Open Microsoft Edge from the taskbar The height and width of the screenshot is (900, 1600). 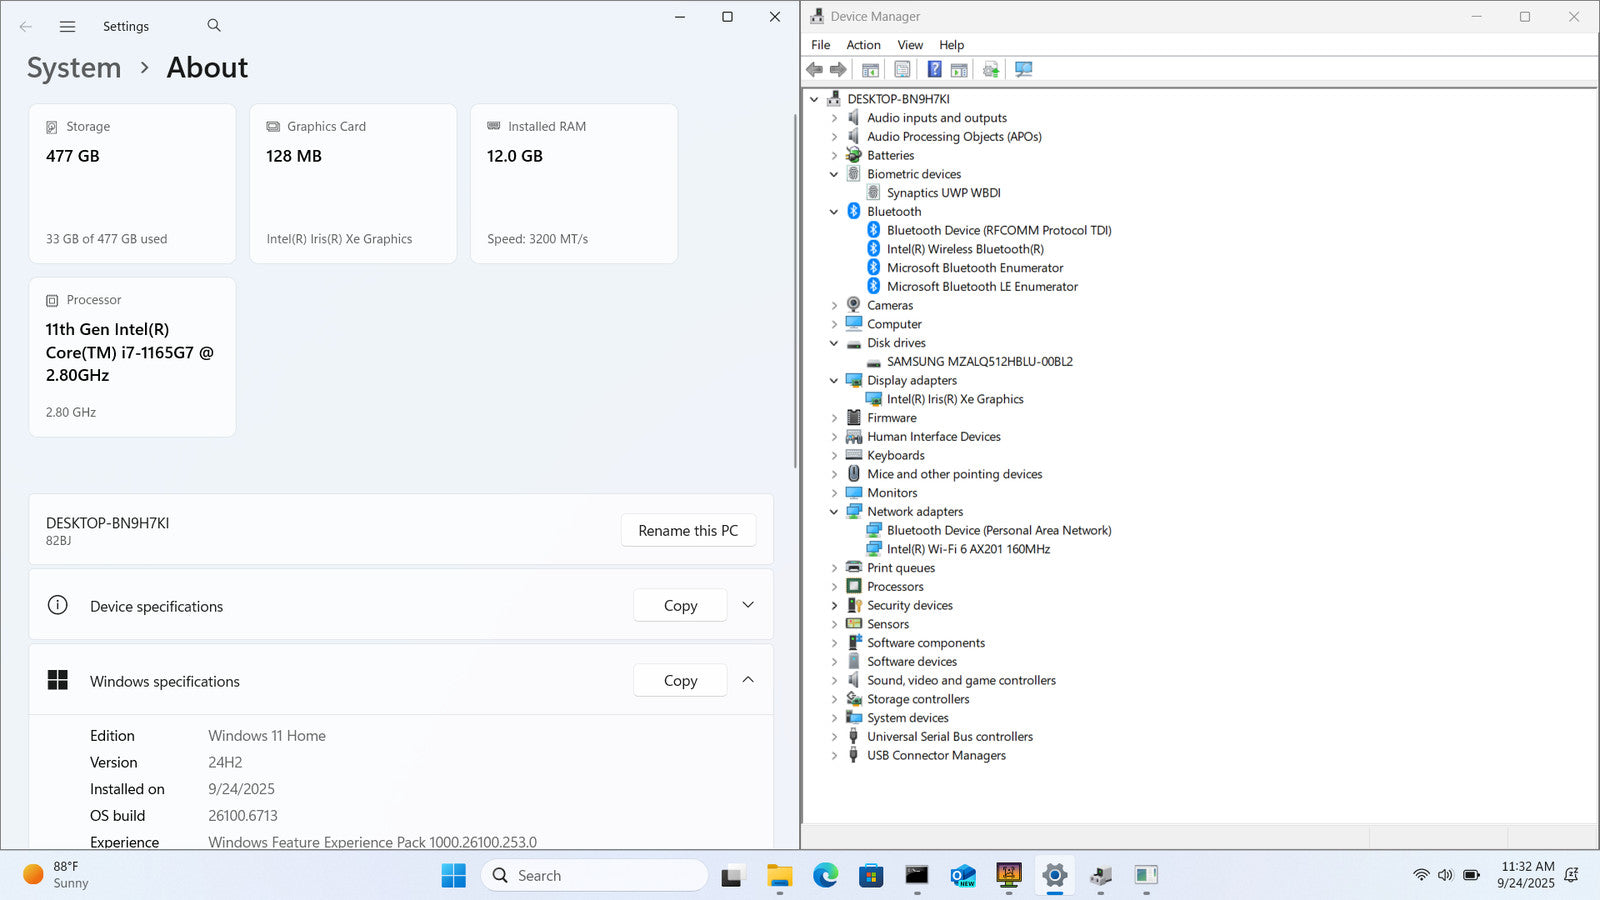pyautogui.click(x=825, y=876)
